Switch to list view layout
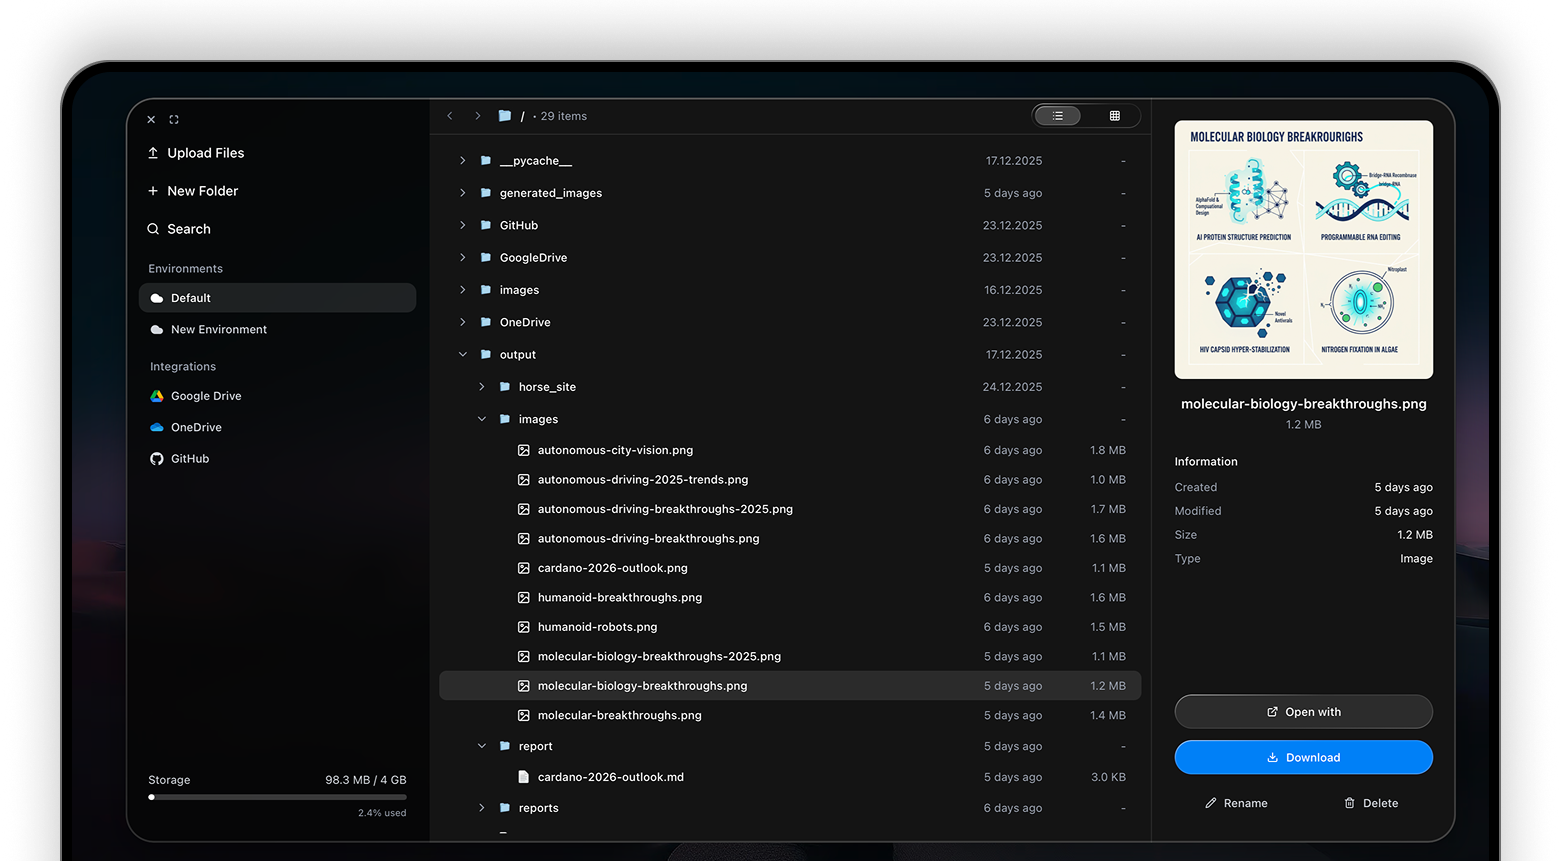This screenshot has height=861, width=1561. point(1058,116)
